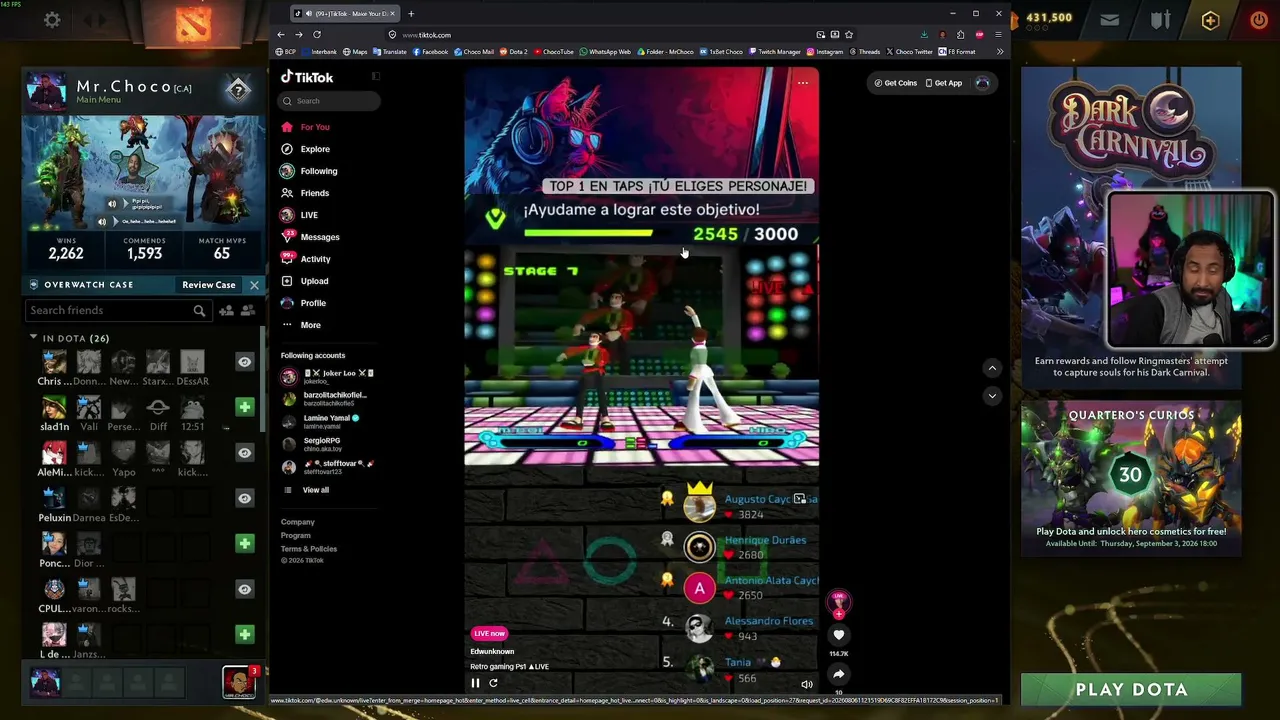The width and height of the screenshot is (1280, 720).
Task: Open the Edwunknown creator name
Action: click(492, 652)
